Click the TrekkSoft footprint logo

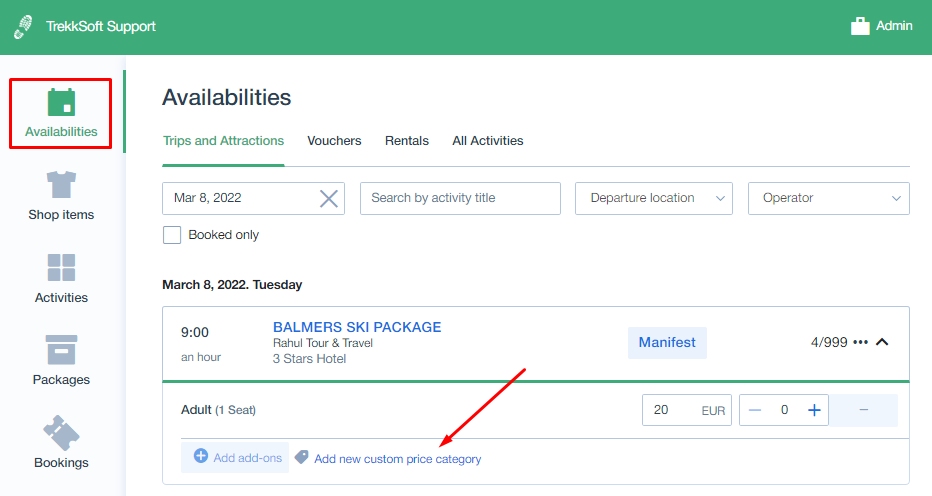tap(23, 27)
